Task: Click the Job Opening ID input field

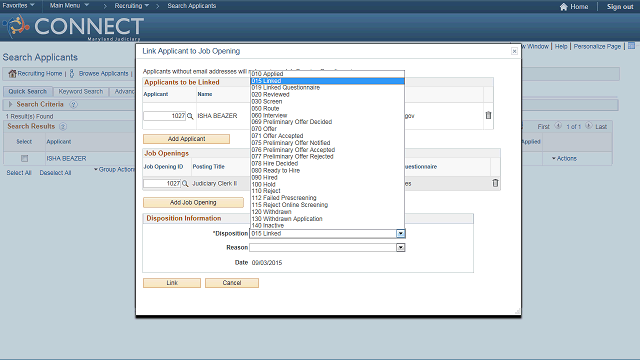Action: [x=162, y=184]
